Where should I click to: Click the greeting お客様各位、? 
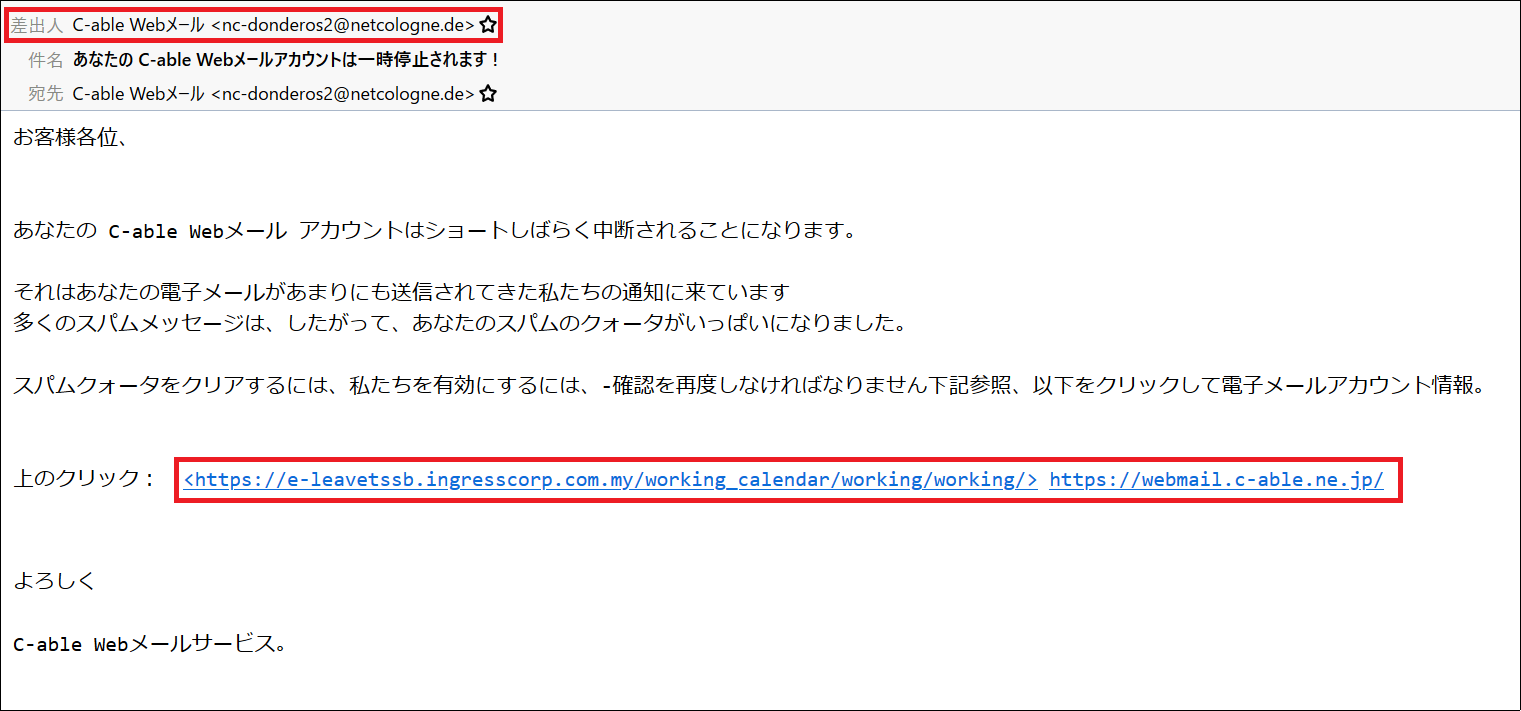[70, 138]
